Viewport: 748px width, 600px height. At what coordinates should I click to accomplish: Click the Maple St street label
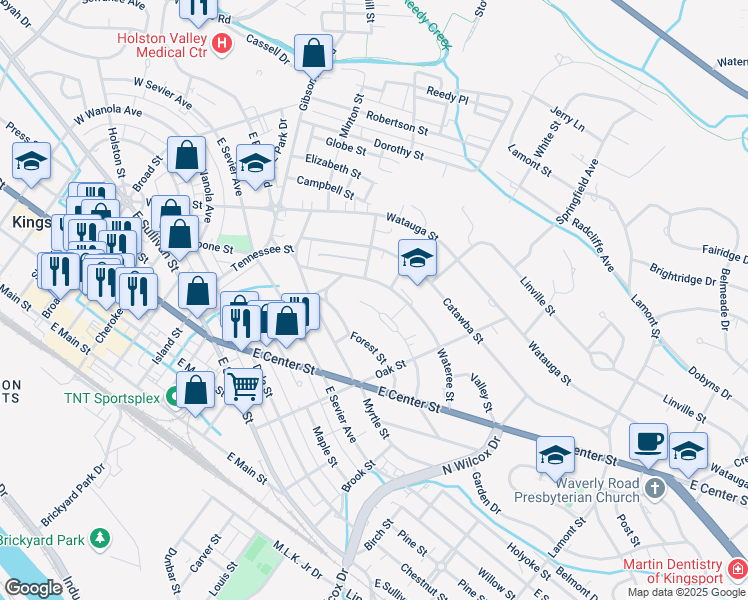coord(325,446)
